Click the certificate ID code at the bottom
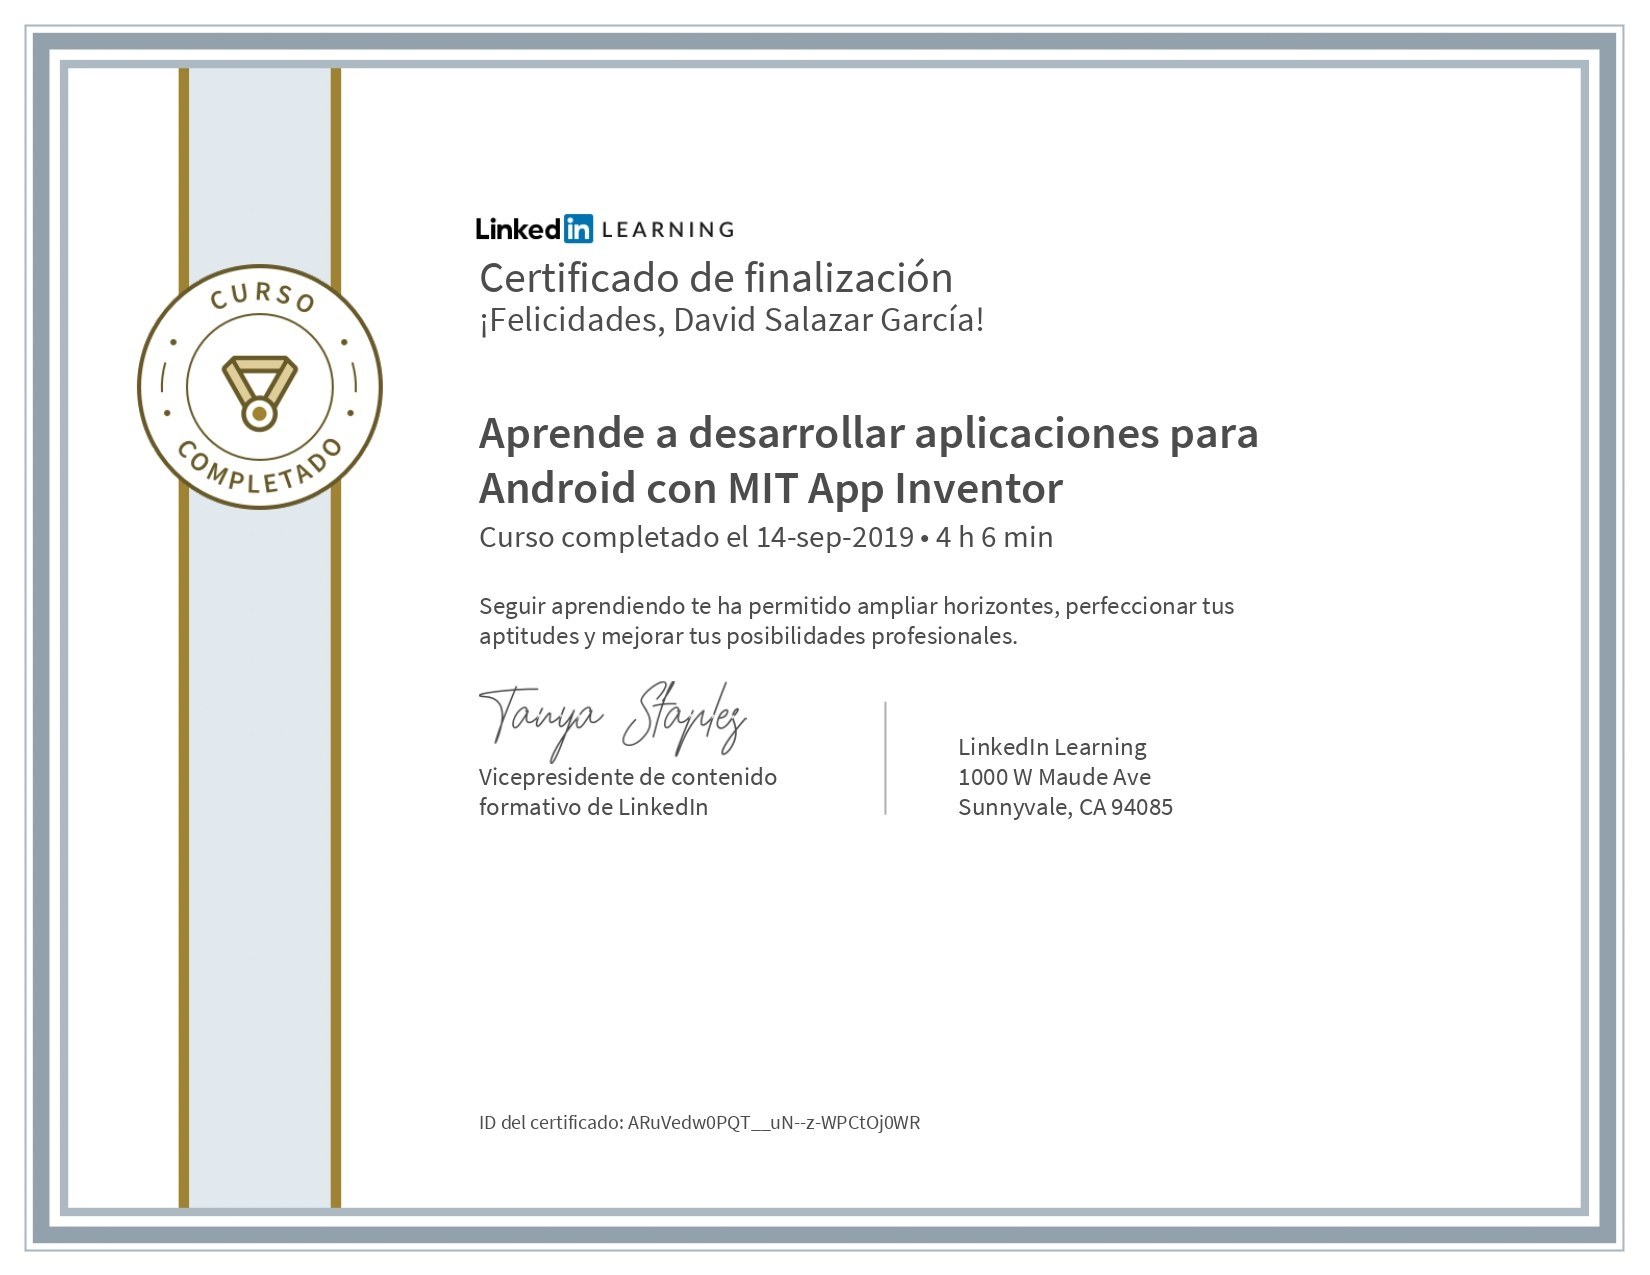The width and height of the screenshot is (1650, 1275). click(x=773, y=1122)
